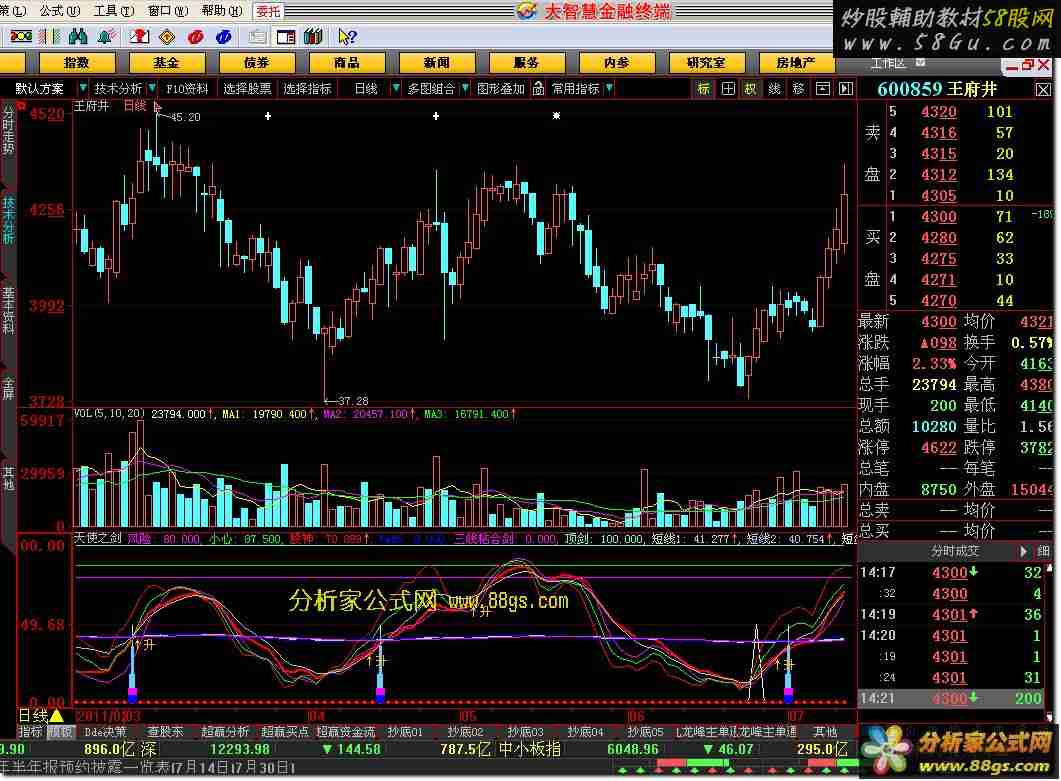
Task: Click the grayed-out card toolbar icon
Action: tap(257, 37)
